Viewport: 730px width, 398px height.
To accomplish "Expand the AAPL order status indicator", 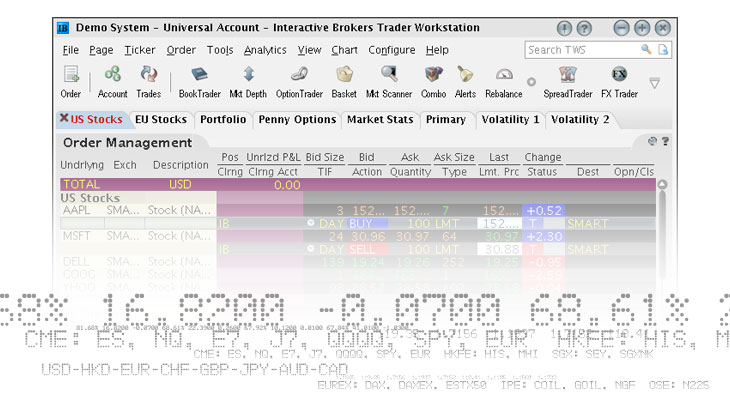I will [311, 223].
